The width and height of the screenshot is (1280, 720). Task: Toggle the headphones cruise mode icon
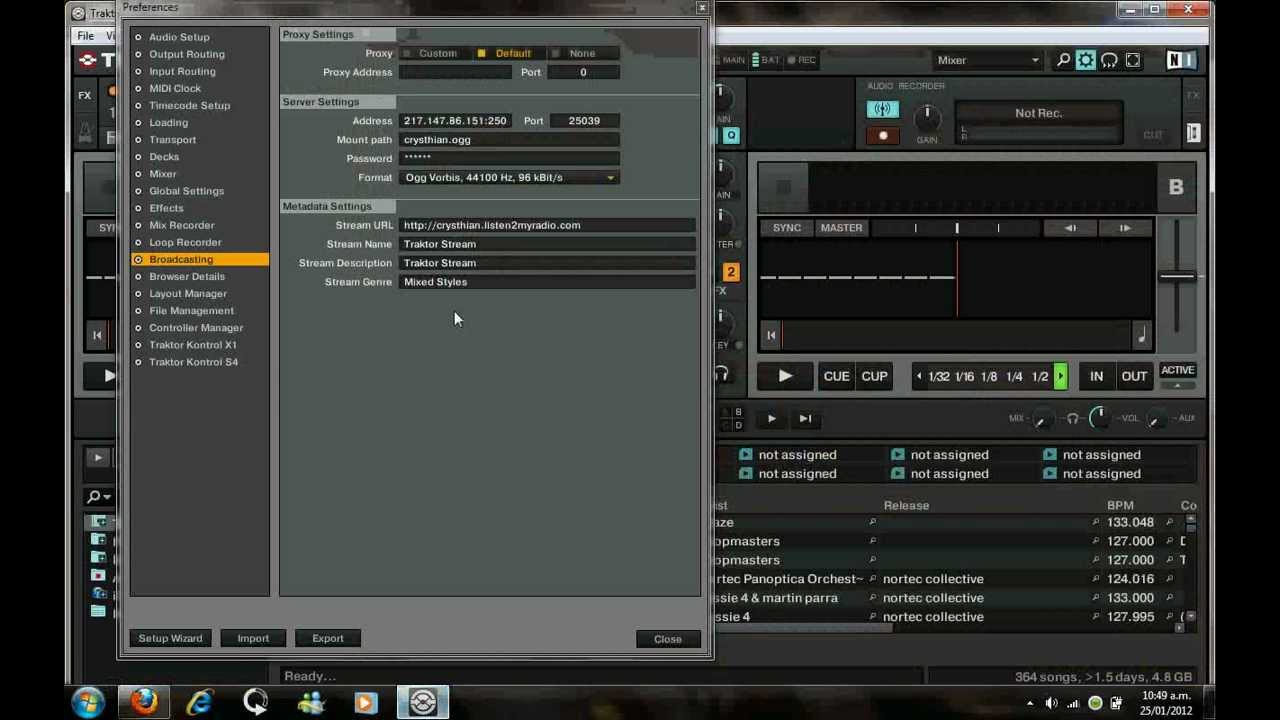pyautogui.click(x=1109, y=60)
